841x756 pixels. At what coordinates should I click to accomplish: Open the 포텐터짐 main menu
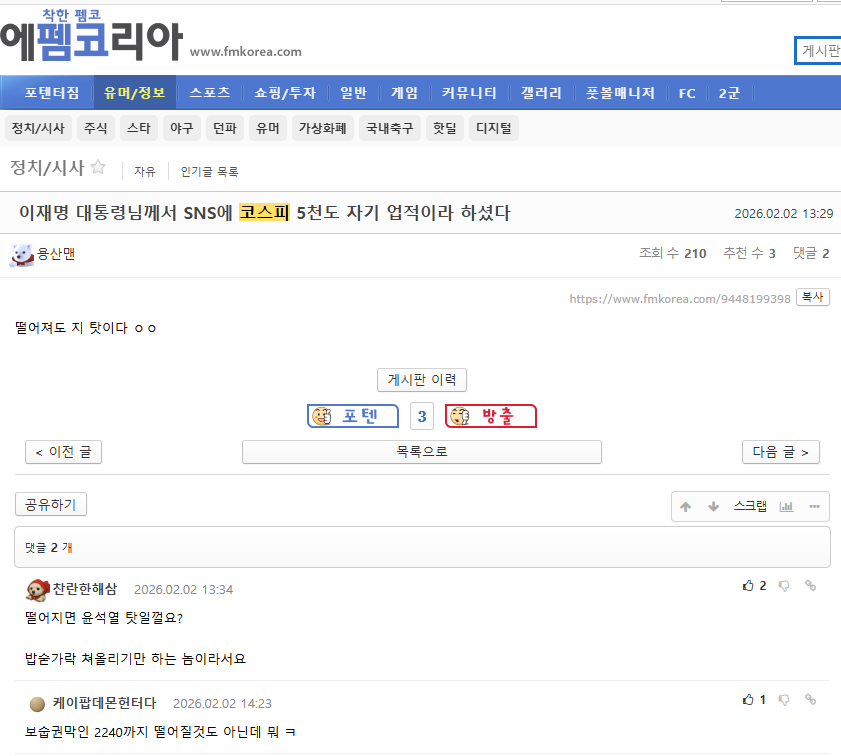coord(51,93)
